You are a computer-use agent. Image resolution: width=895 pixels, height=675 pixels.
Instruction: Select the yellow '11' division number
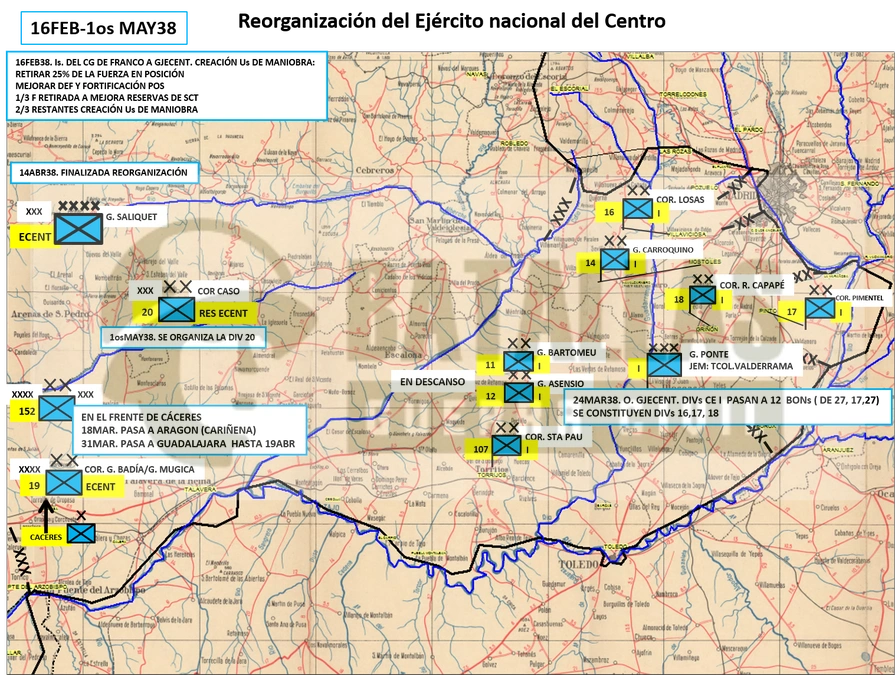[x=490, y=365]
